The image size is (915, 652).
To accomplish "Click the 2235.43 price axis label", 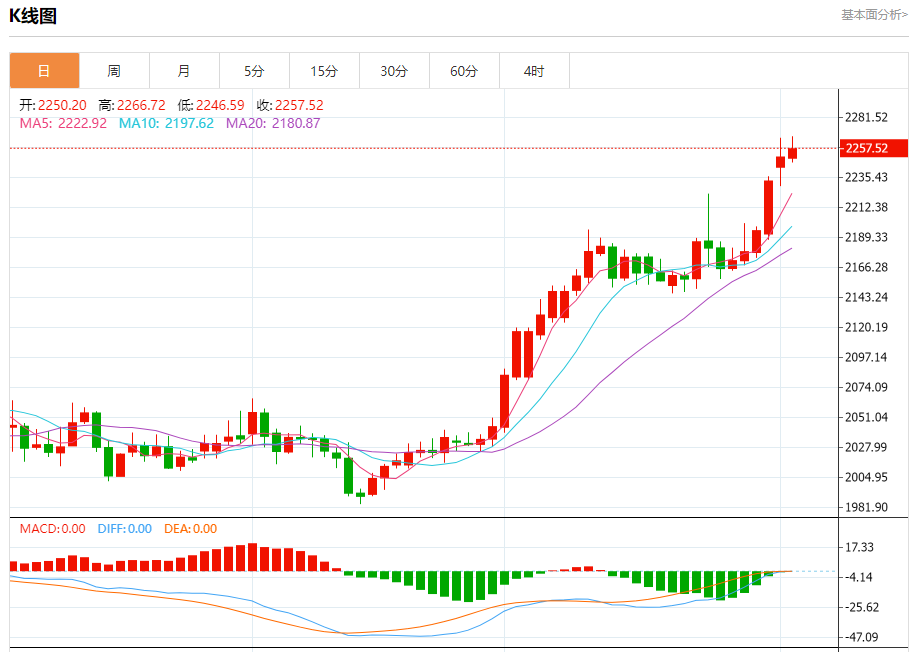I will pos(867,177).
